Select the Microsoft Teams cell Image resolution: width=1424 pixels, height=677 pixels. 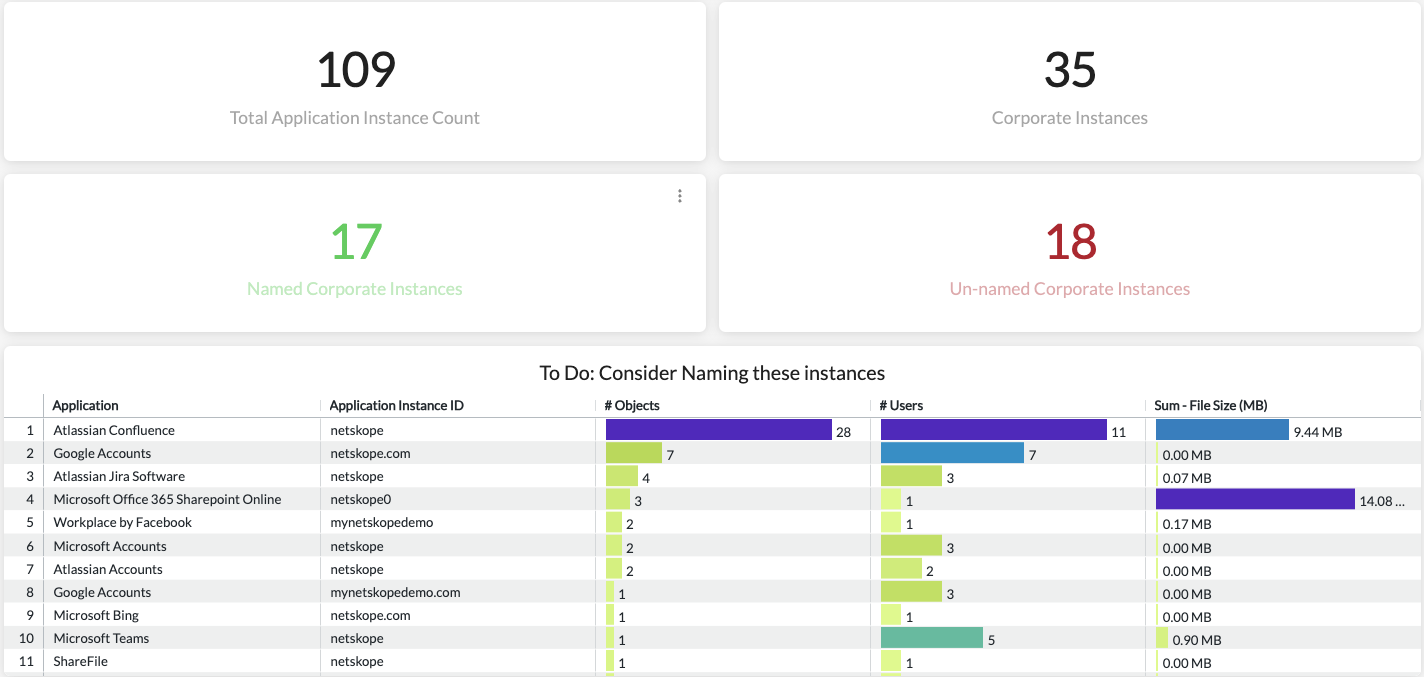pos(101,638)
